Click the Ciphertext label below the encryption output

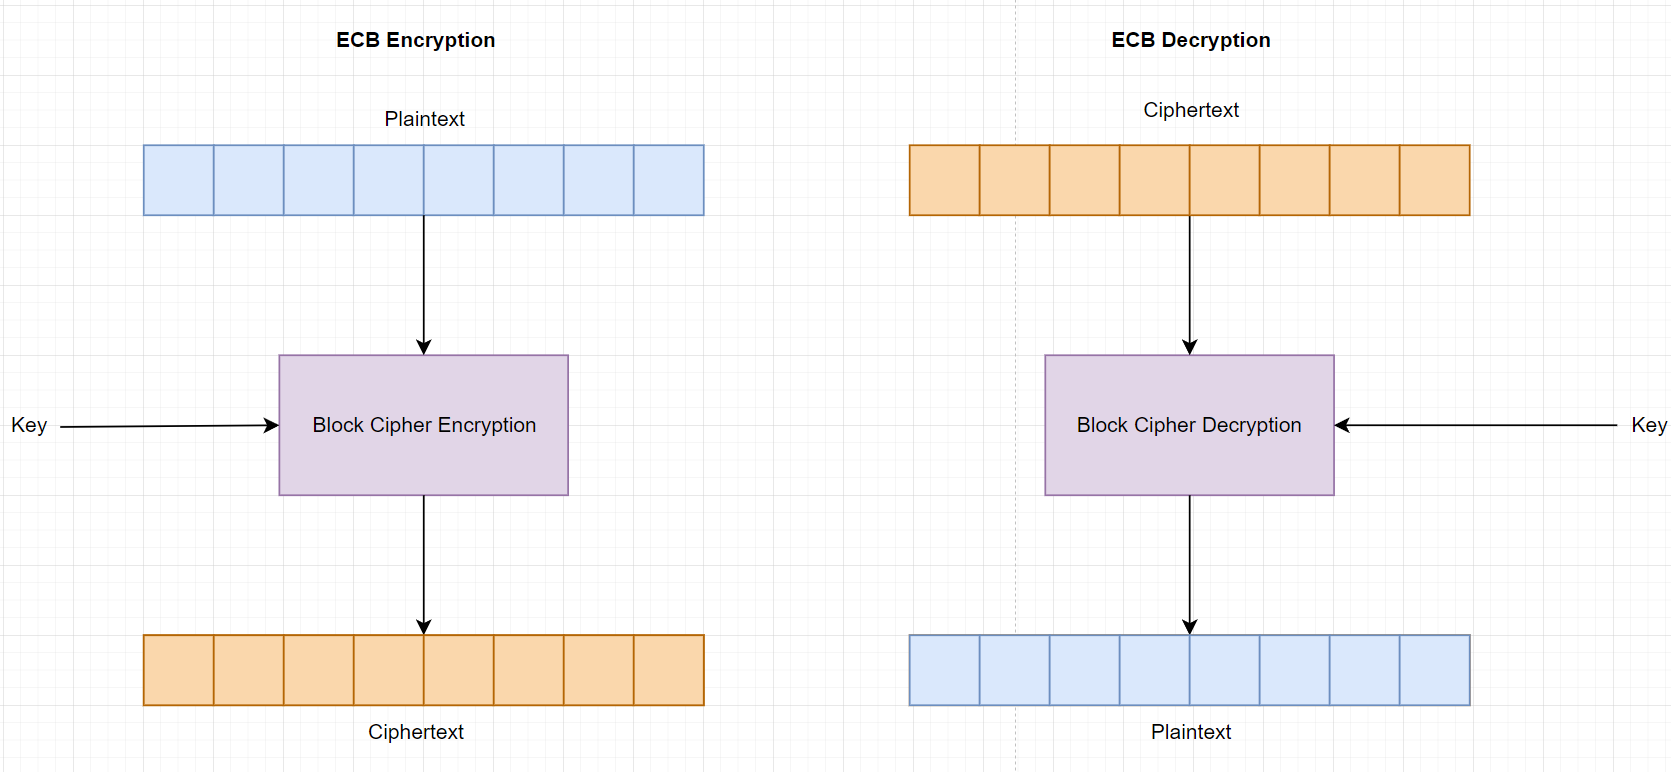click(415, 732)
